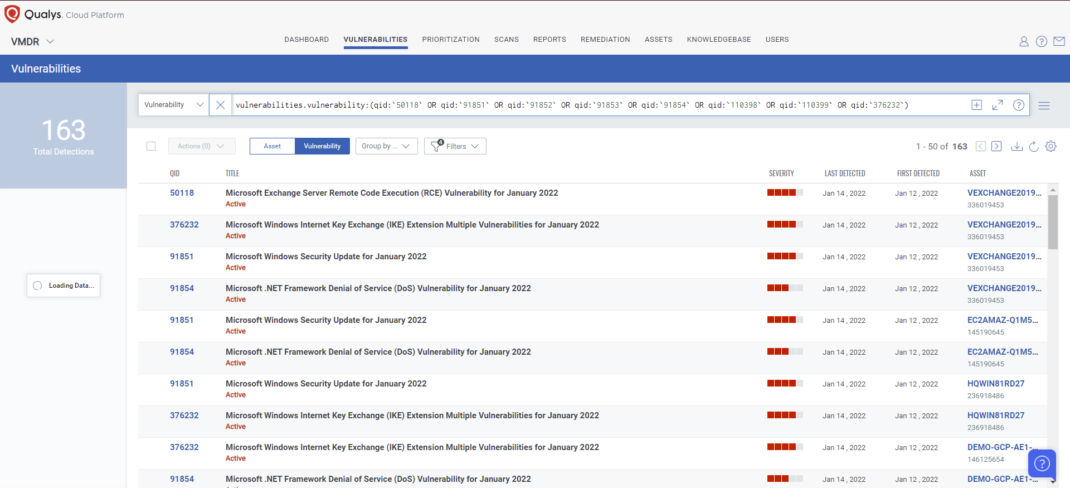Click the Asset column header

pyautogui.click(x=977, y=173)
